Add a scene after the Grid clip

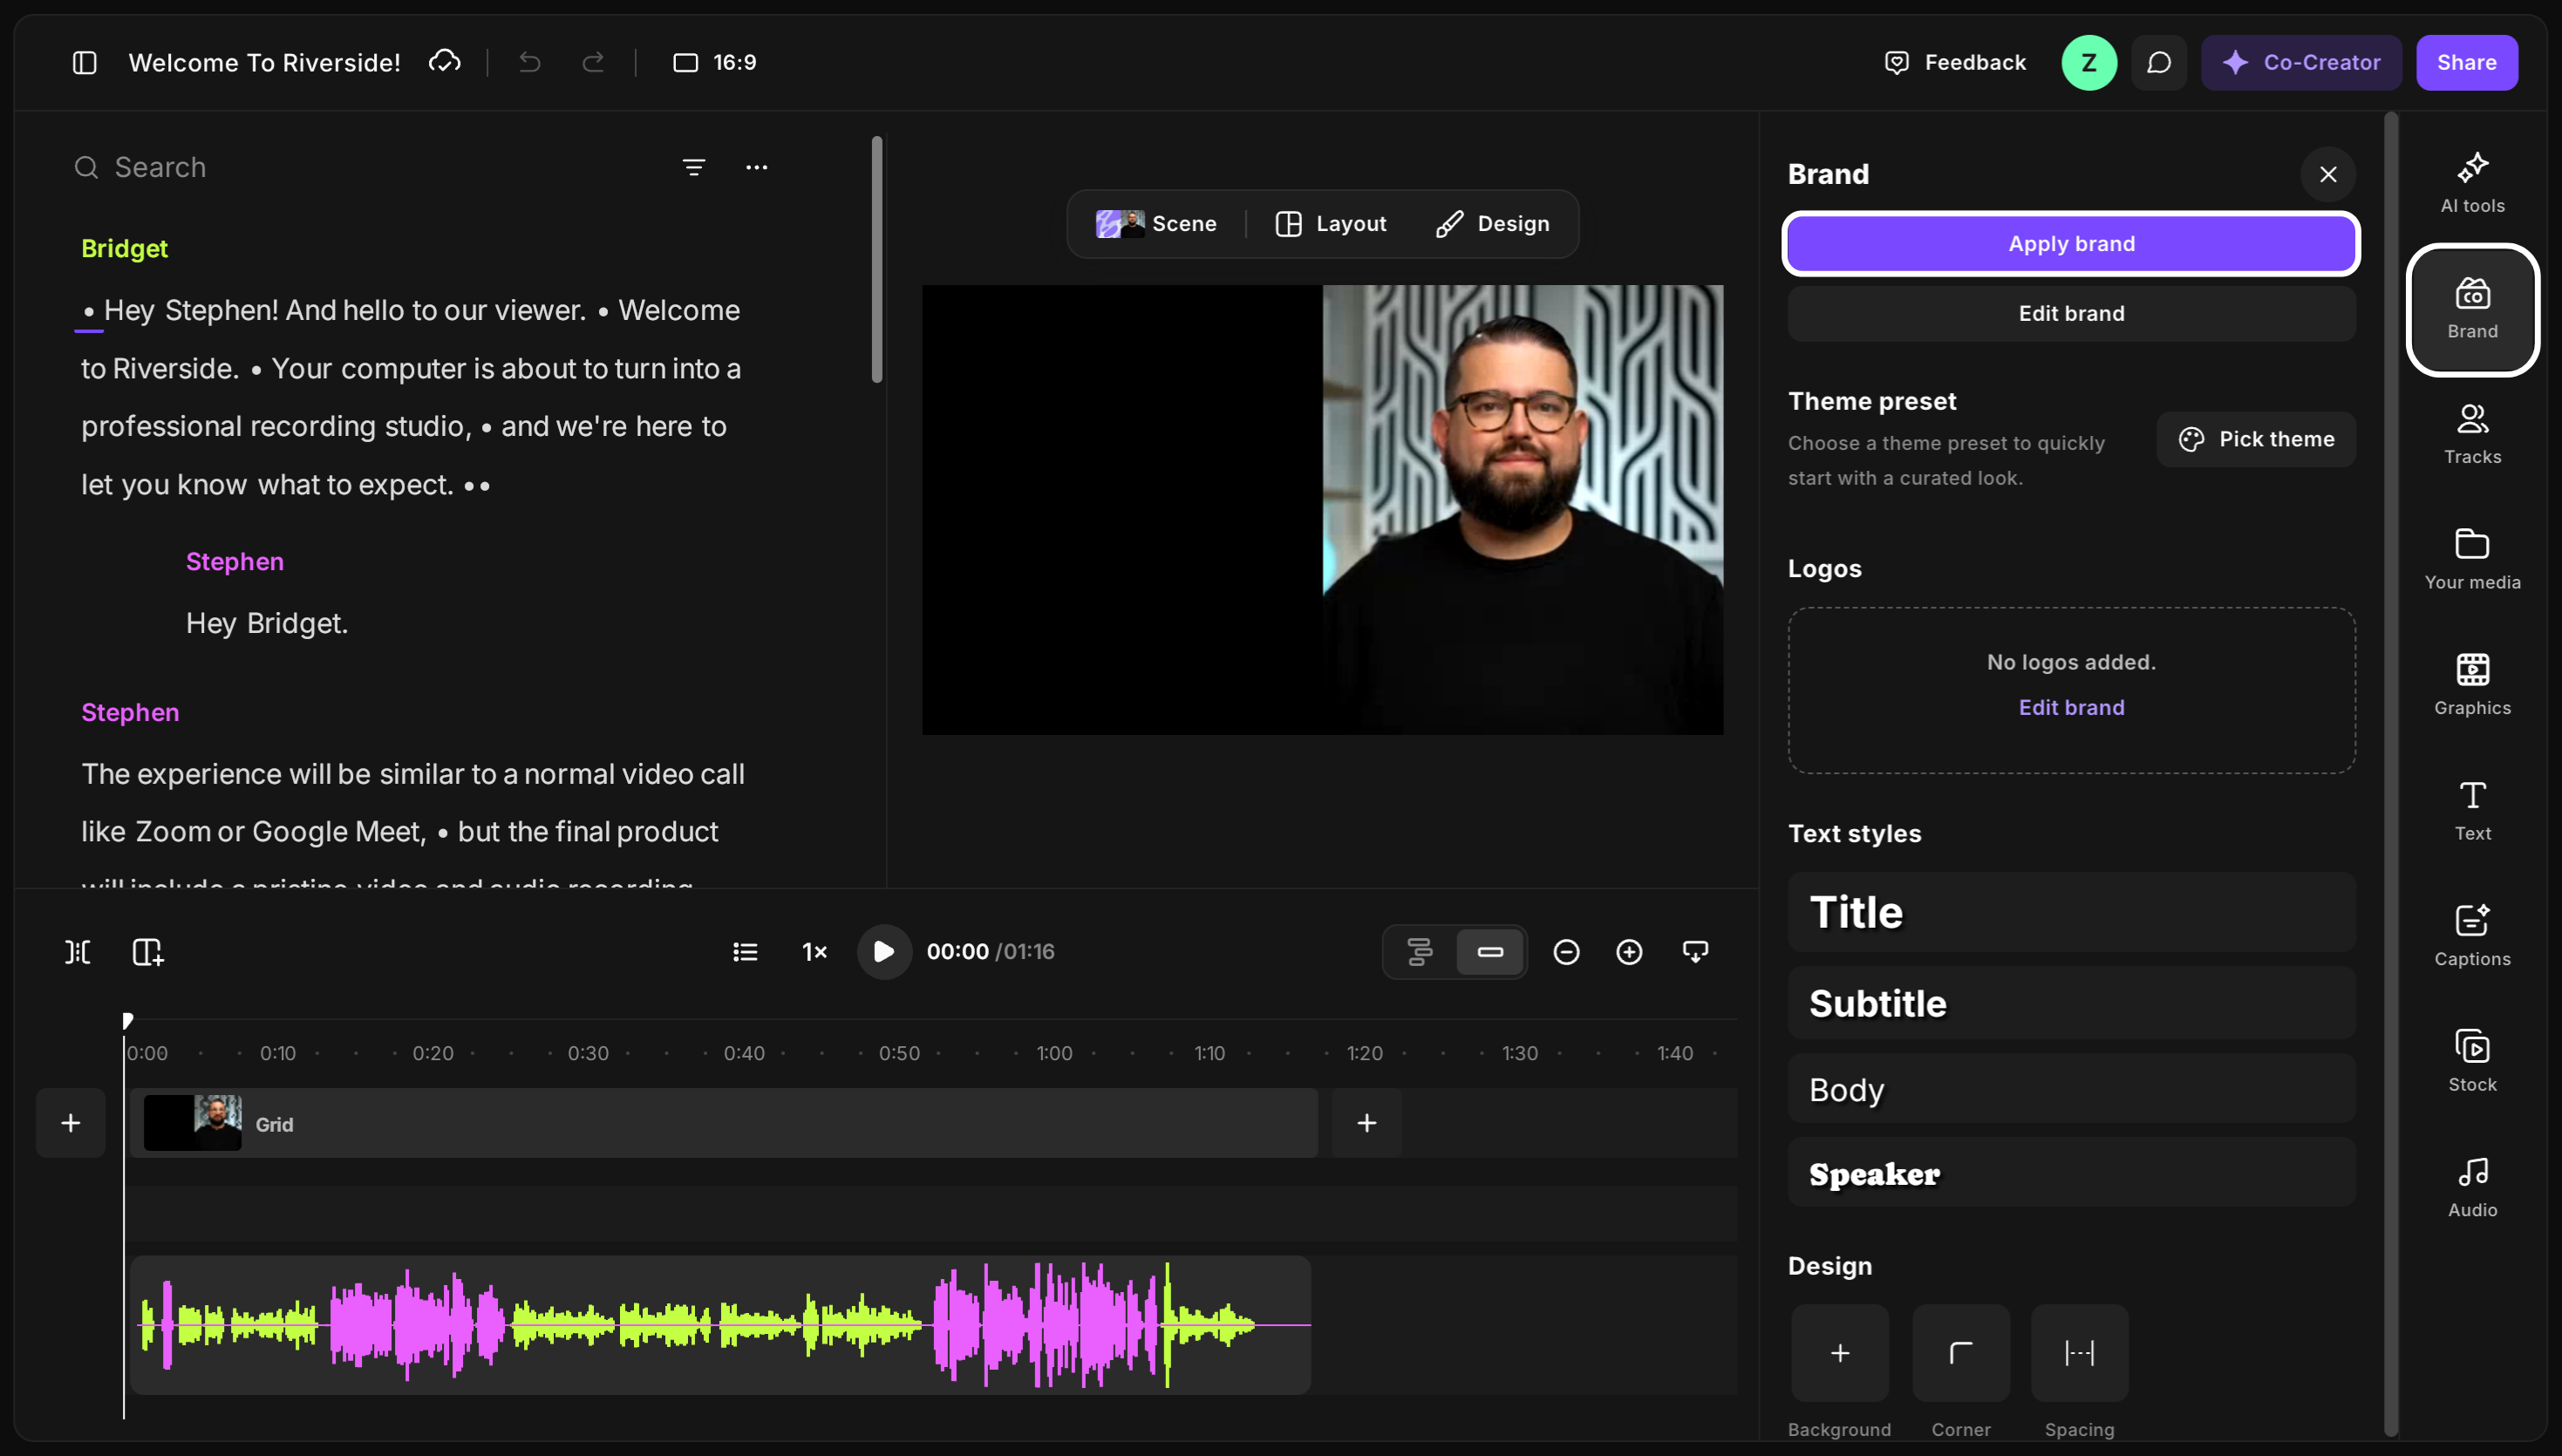[x=1366, y=1123]
